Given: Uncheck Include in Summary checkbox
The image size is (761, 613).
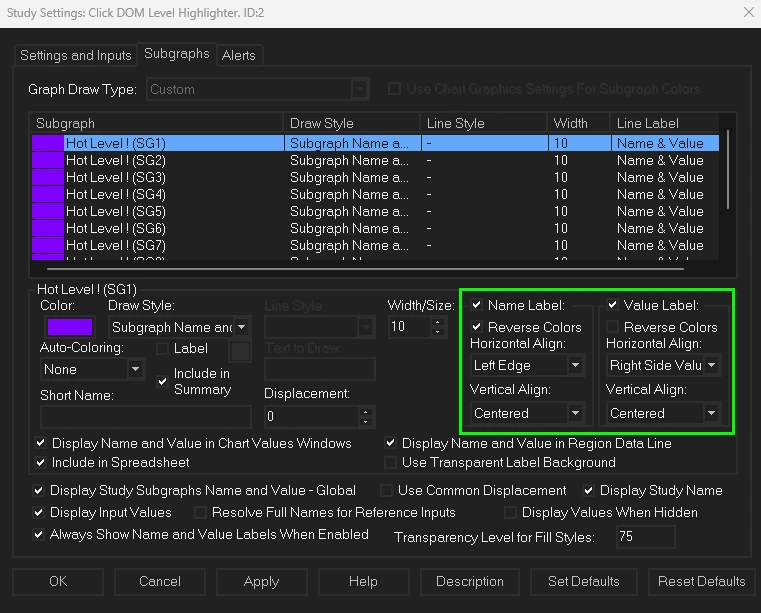Looking at the screenshot, I should (x=163, y=381).
